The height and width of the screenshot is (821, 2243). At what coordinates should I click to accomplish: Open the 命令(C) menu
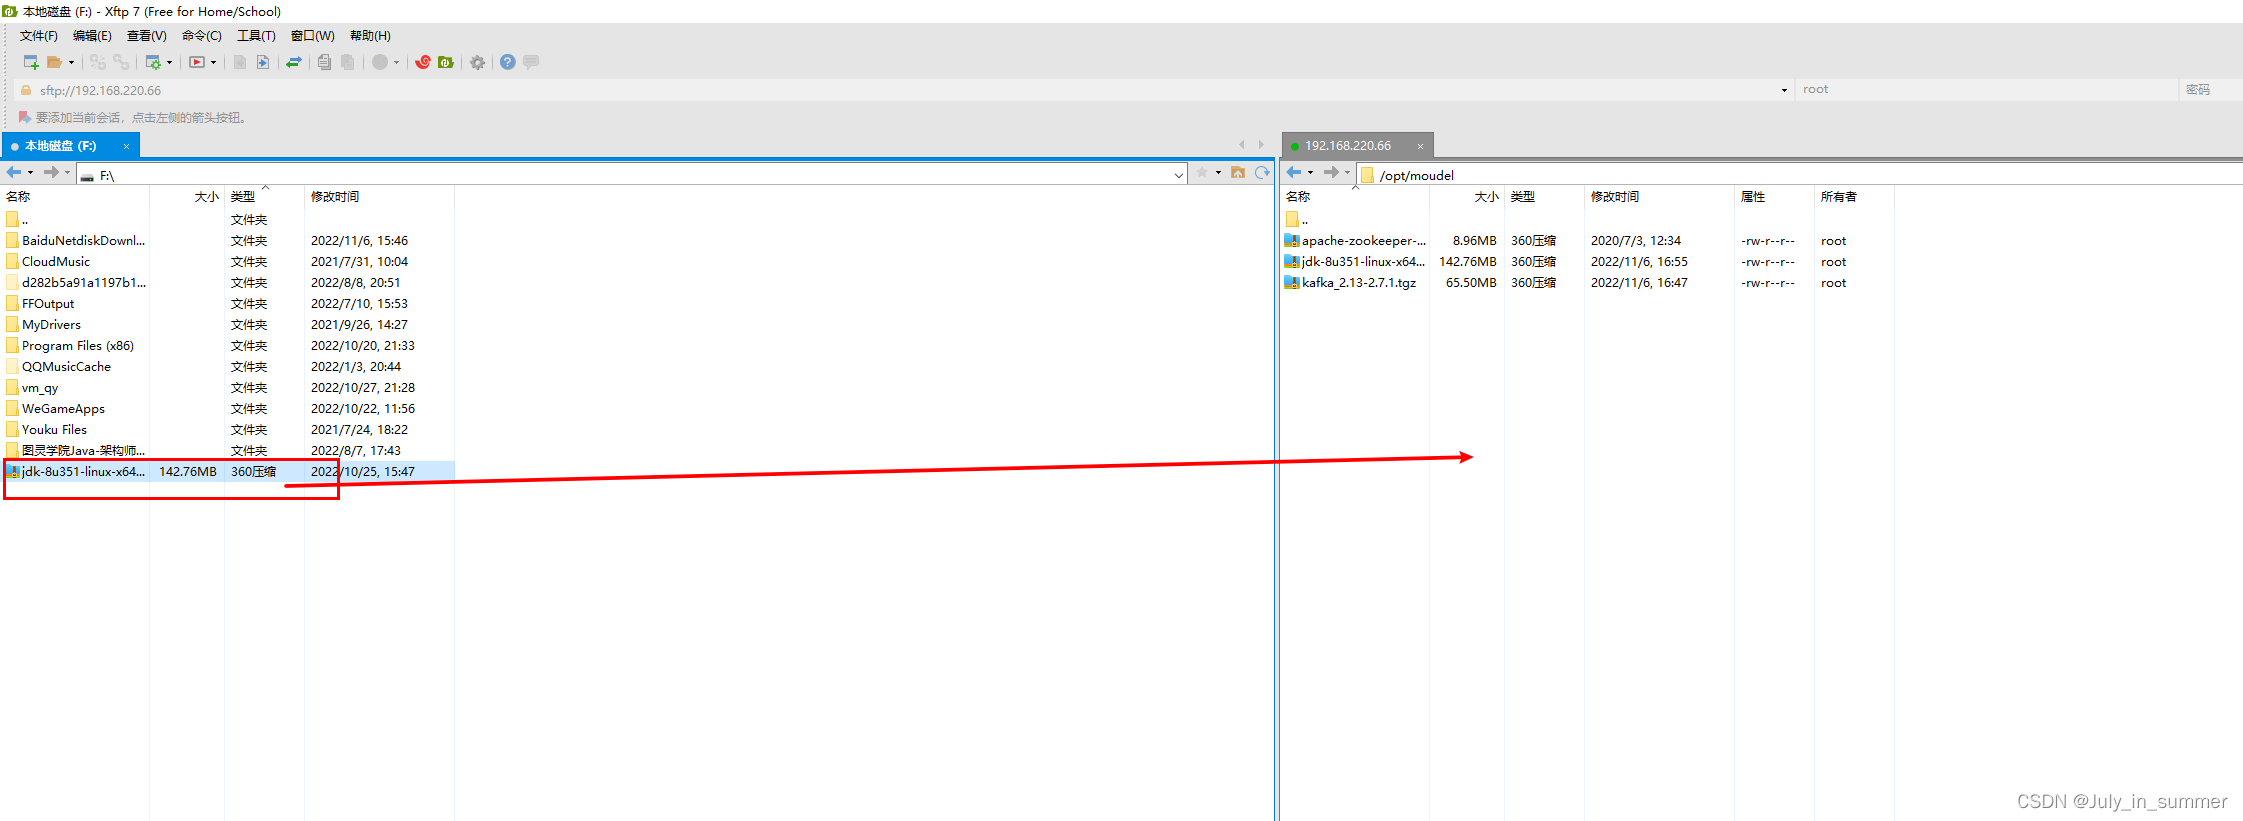pyautogui.click(x=201, y=36)
